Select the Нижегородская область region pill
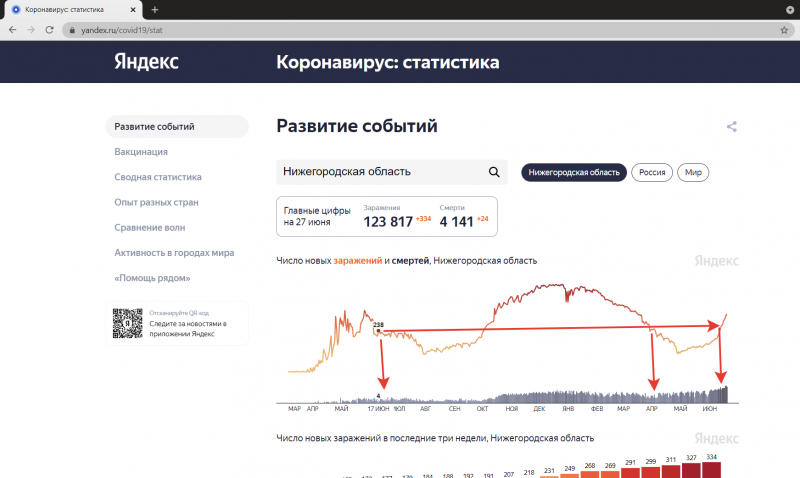This screenshot has height=478, width=800. (573, 172)
